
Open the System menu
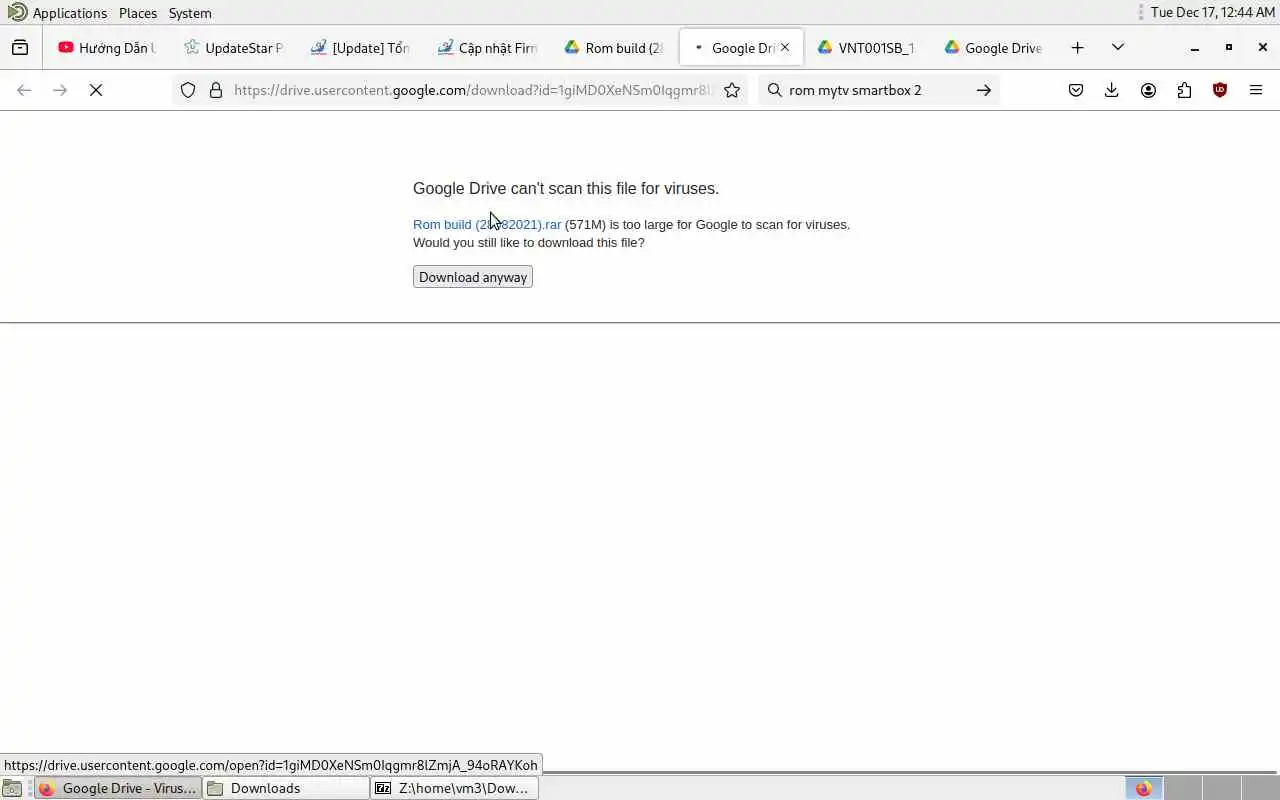pyautogui.click(x=190, y=13)
